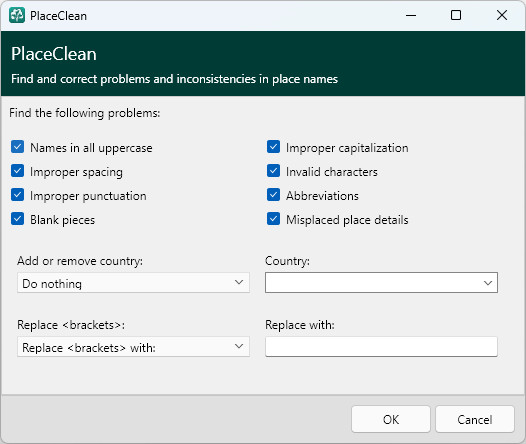The height and width of the screenshot is (444, 526).
Task: Maximize the PlaceClean window
Action: pos(456,15)
